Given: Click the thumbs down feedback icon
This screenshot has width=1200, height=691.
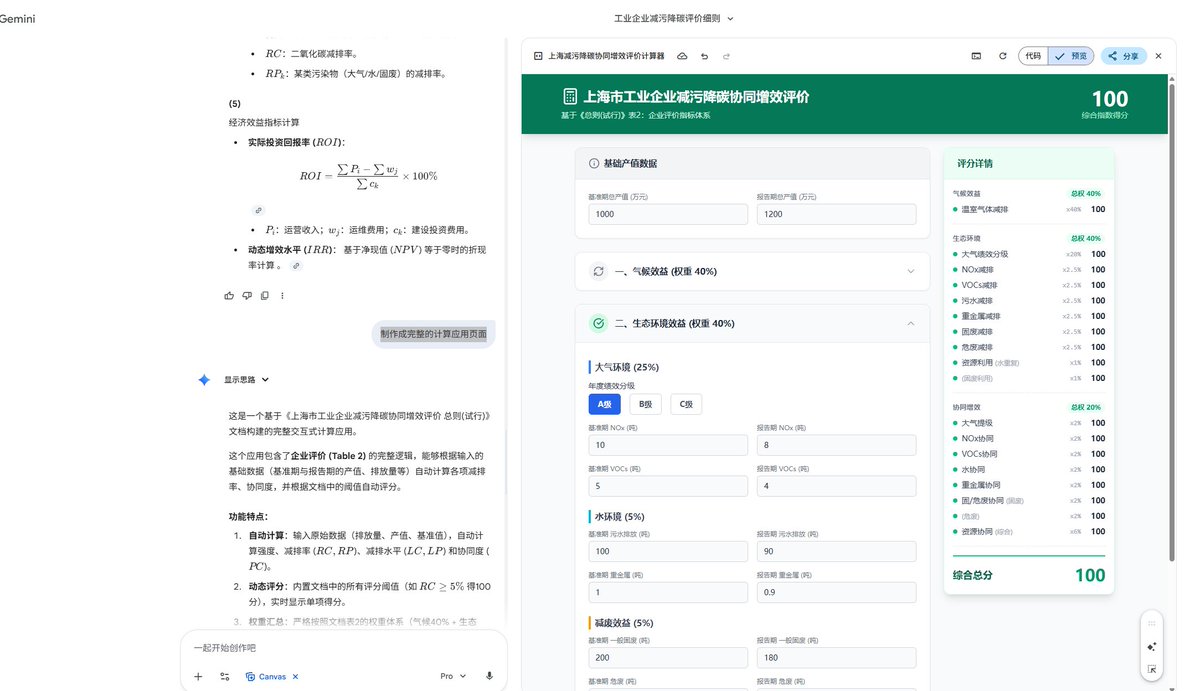Looking at the screenshot, I should click(247, 296).
